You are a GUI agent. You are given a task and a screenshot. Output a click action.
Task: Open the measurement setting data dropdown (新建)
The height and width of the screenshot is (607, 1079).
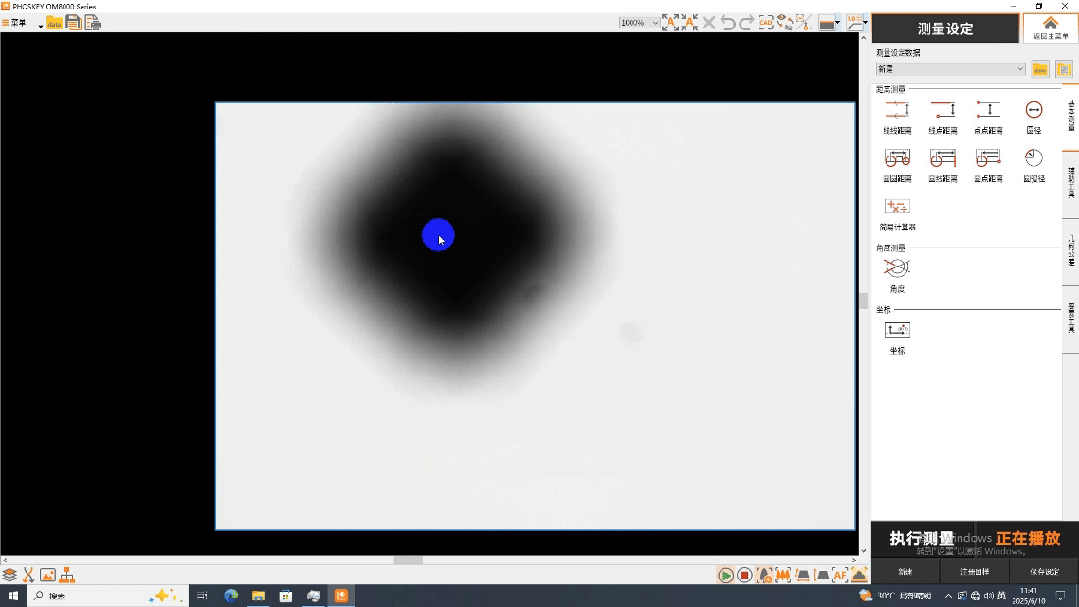950,69
